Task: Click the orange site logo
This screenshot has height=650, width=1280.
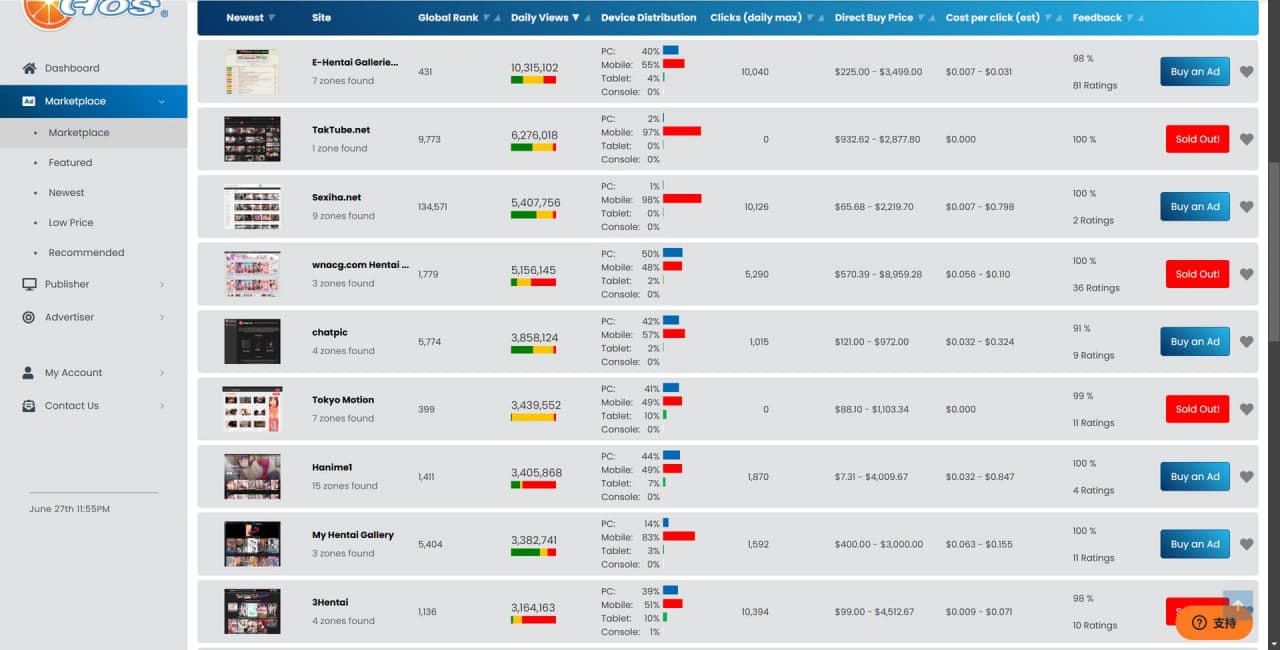Action: (x=95, y=12)
